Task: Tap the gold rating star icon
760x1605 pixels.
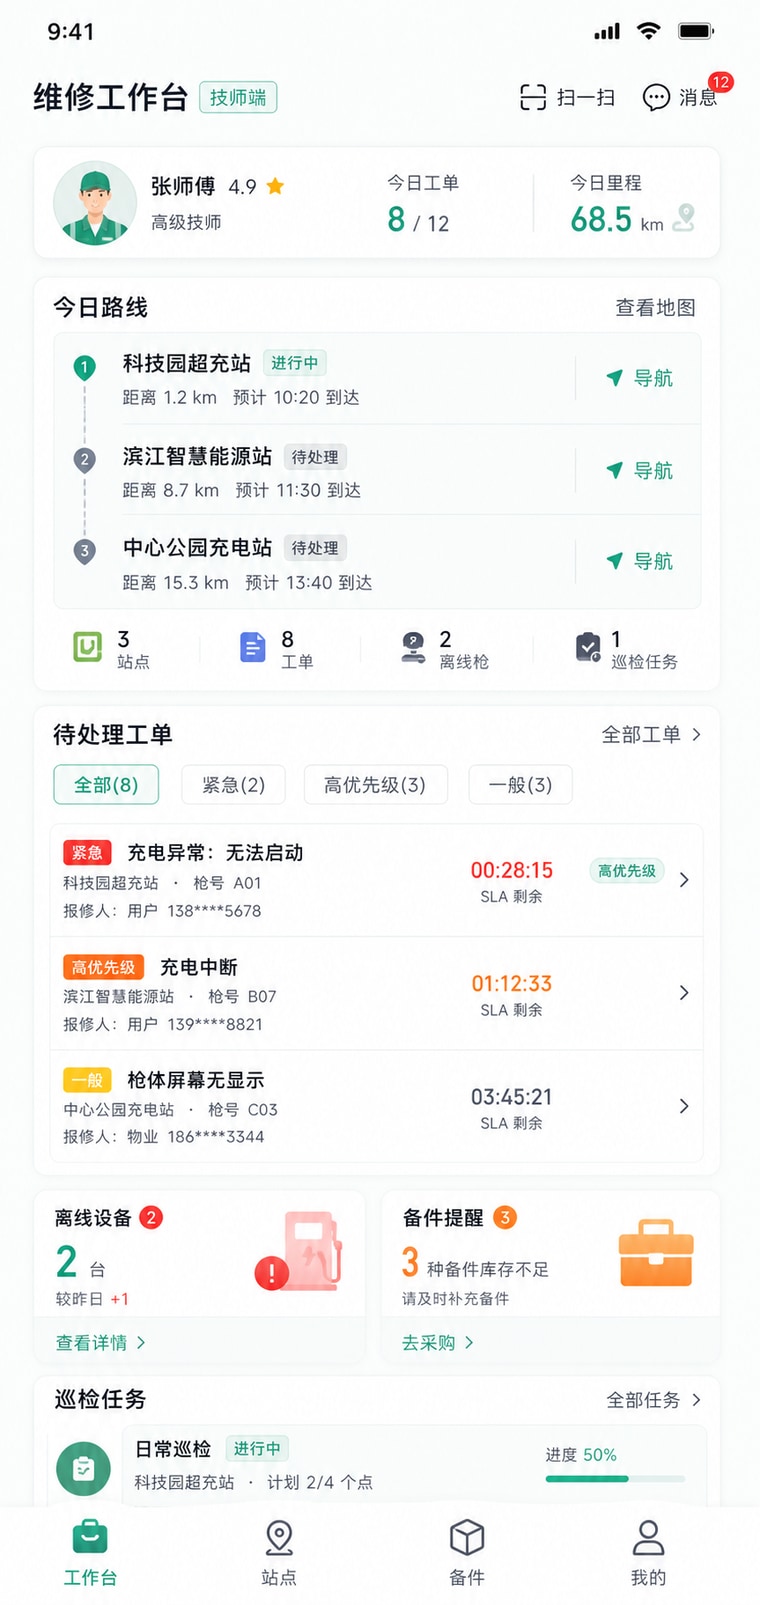Action: coord(276,186)
